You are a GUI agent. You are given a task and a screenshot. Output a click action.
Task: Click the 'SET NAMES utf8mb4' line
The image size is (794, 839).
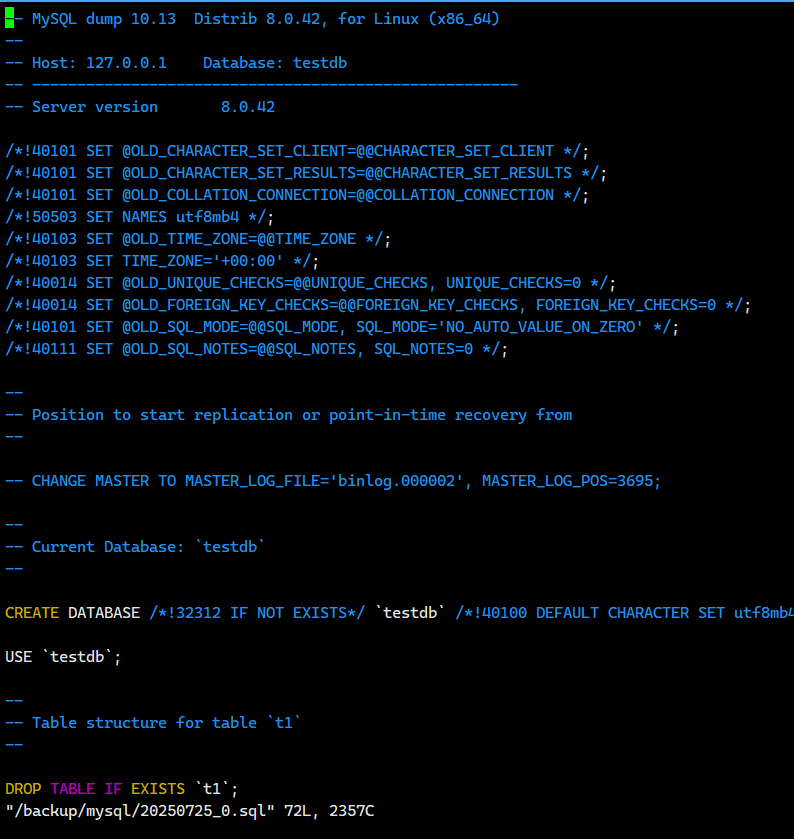pyautogui.click(x=139, y=217)
